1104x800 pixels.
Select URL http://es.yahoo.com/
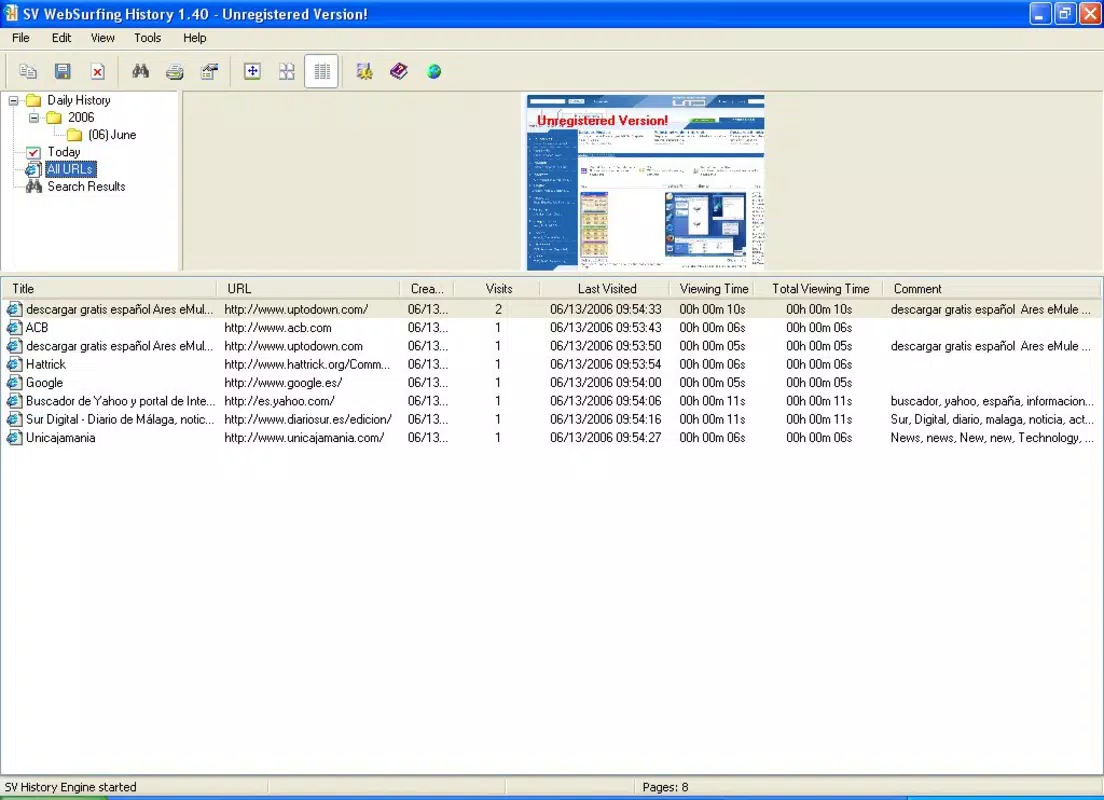tap(279, 401)
